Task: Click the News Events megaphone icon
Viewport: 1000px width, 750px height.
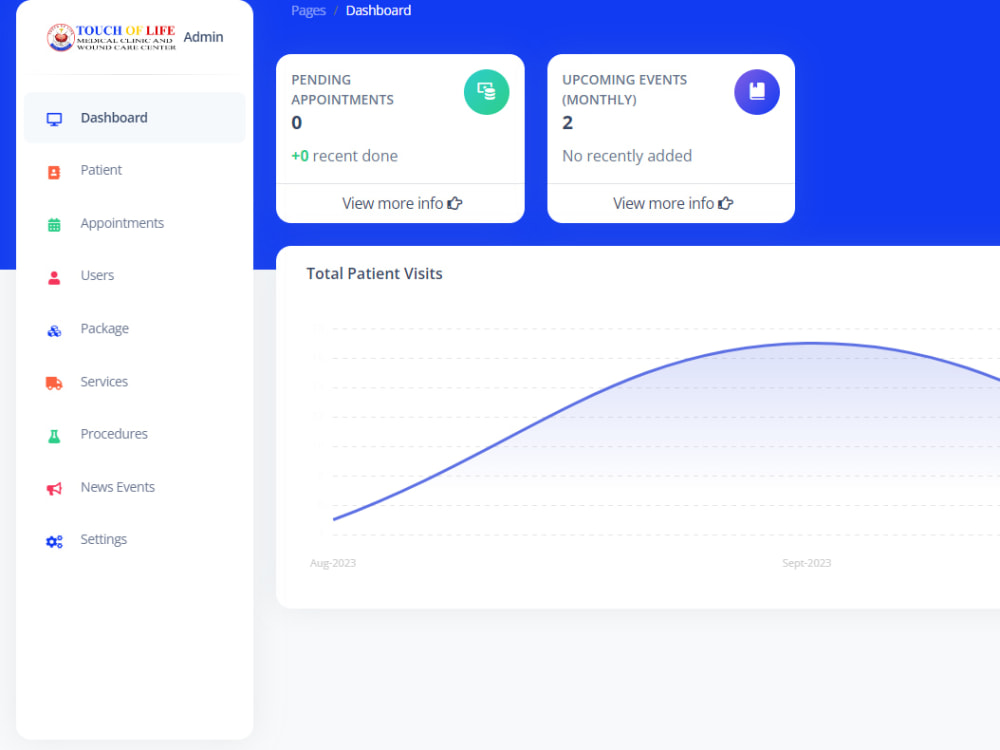Action: click(54, 489)
